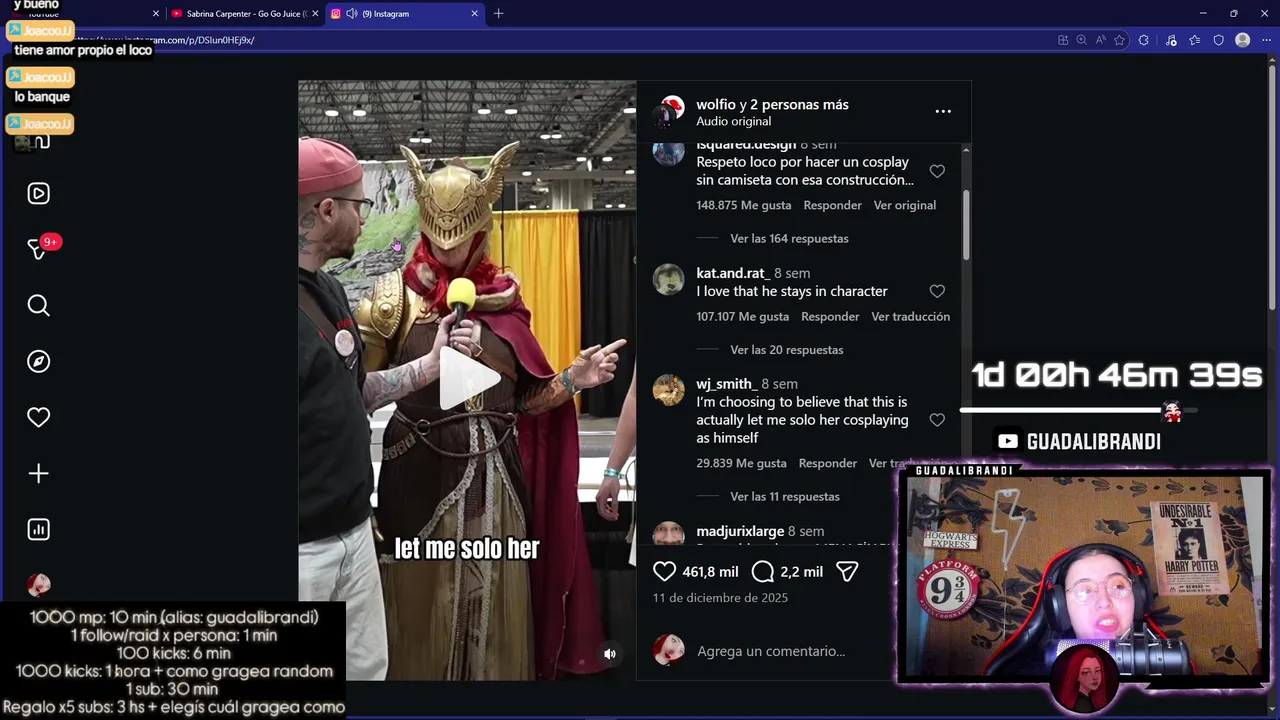Open a new browser tab
1280x720 pixels.
tap(498, 13)
